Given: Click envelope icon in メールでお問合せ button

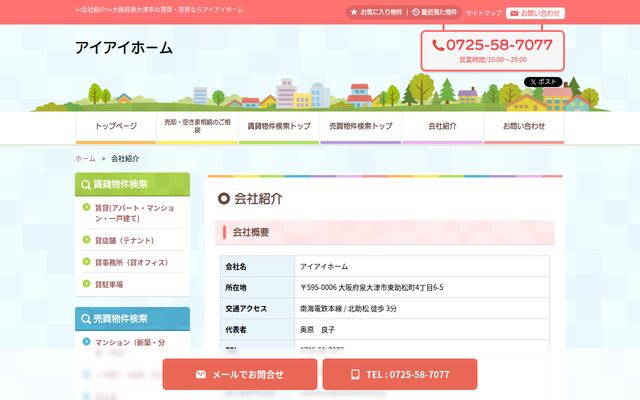Looking at the screenshot, I should (x=200, y=374).
